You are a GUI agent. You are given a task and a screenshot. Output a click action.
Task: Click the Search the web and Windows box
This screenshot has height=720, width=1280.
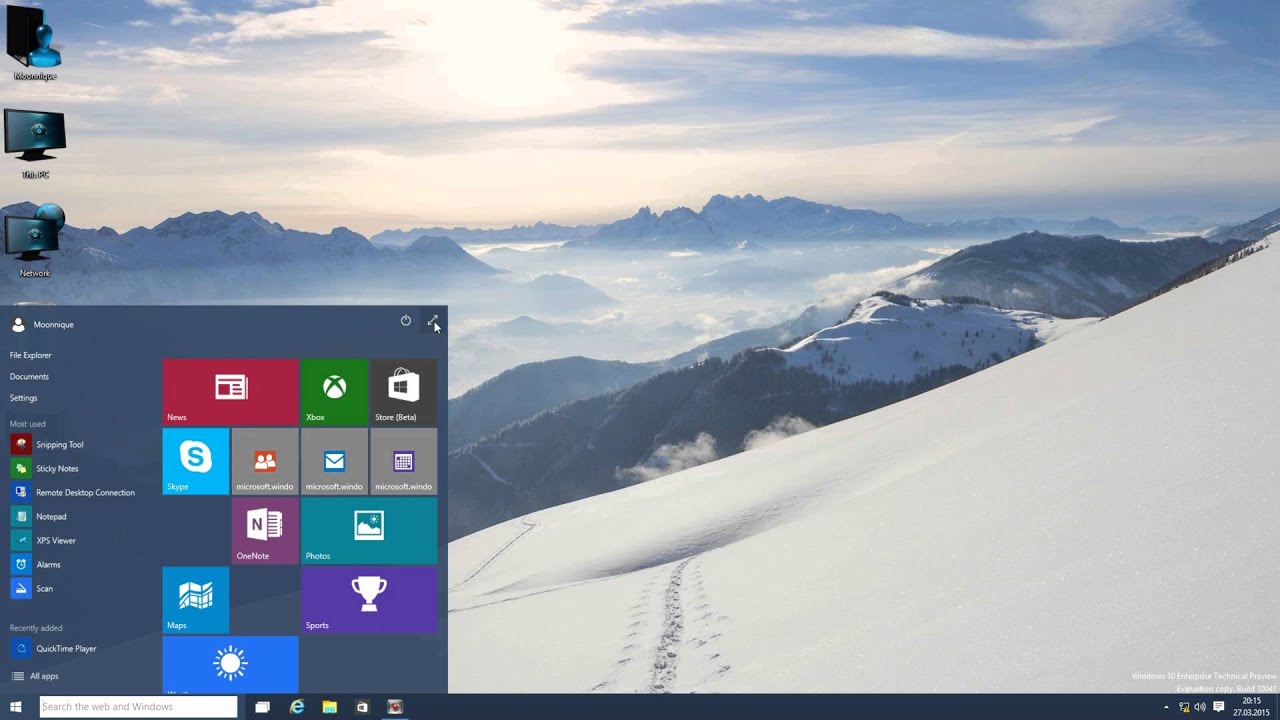(138, 707)
